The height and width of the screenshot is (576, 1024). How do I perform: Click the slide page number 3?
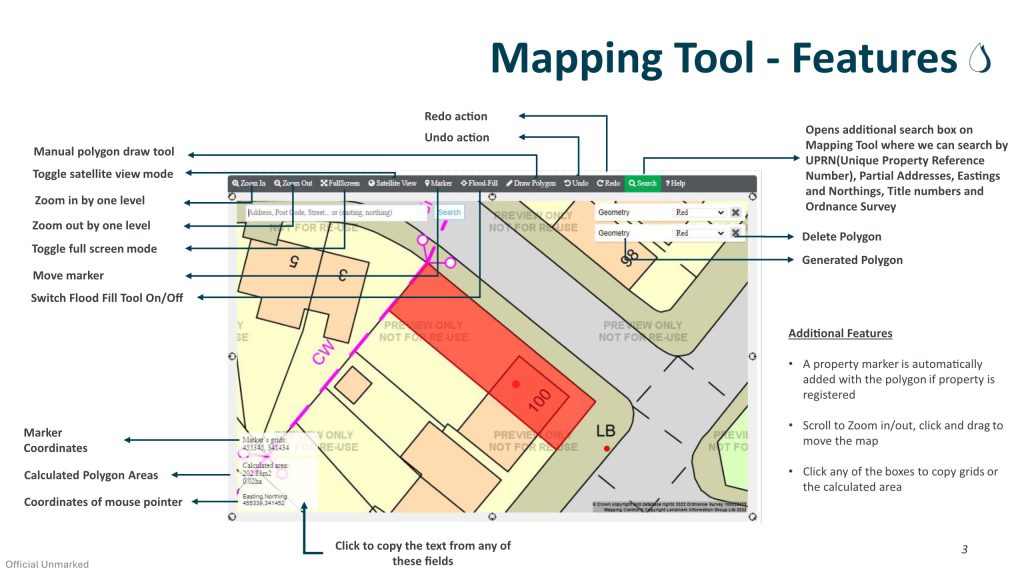pos(965,549)
